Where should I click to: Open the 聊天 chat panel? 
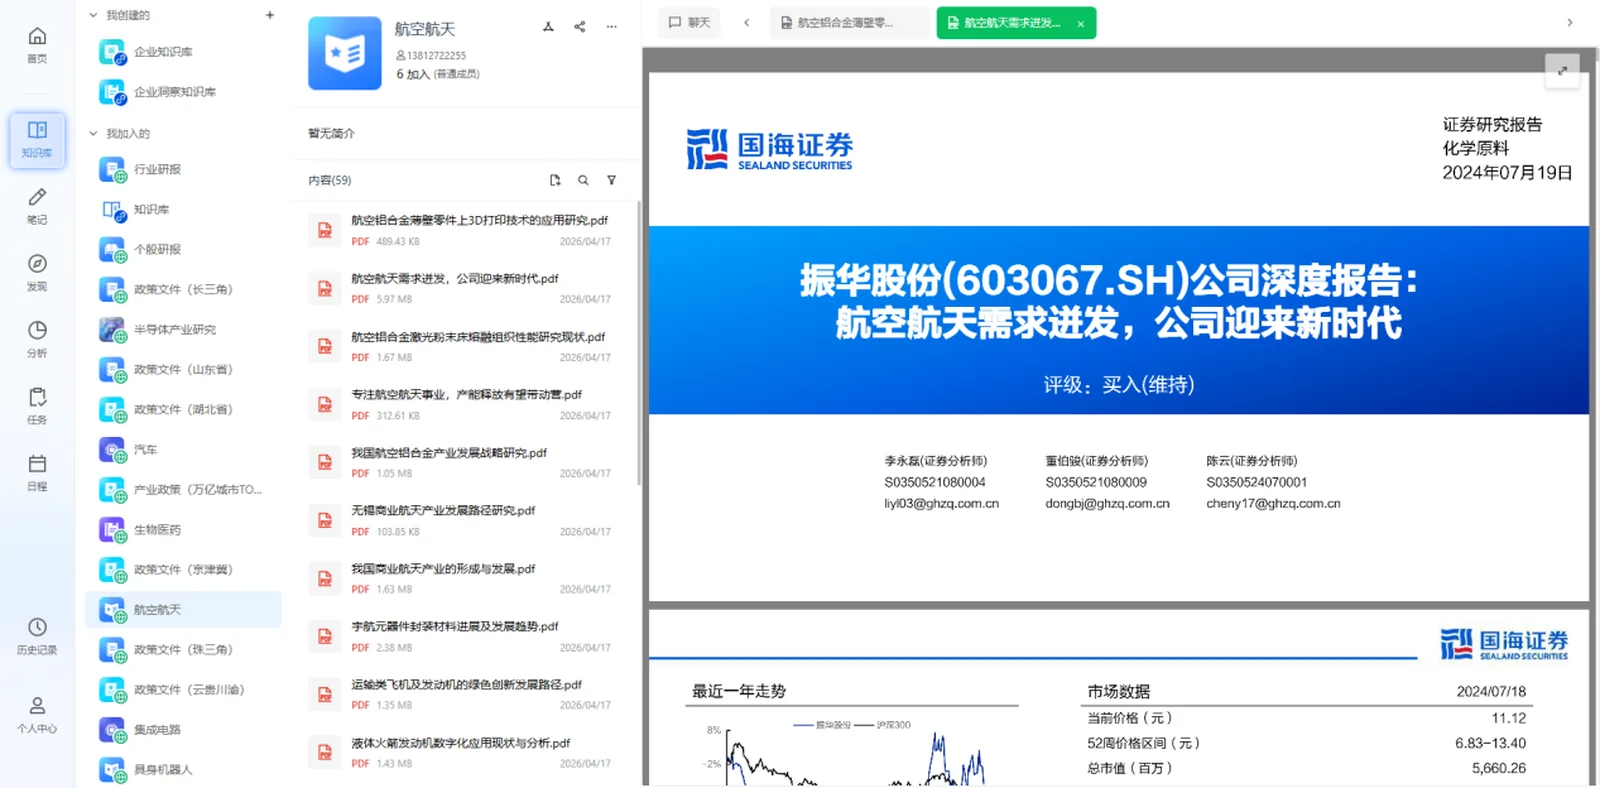(689, 22)
